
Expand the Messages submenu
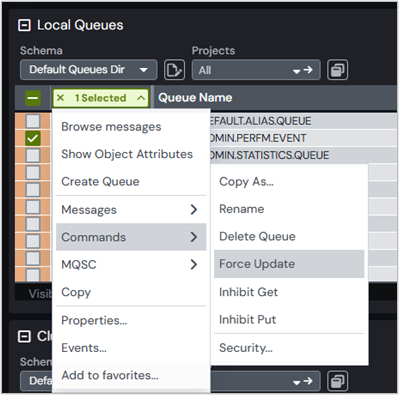(x=131, y=210)
